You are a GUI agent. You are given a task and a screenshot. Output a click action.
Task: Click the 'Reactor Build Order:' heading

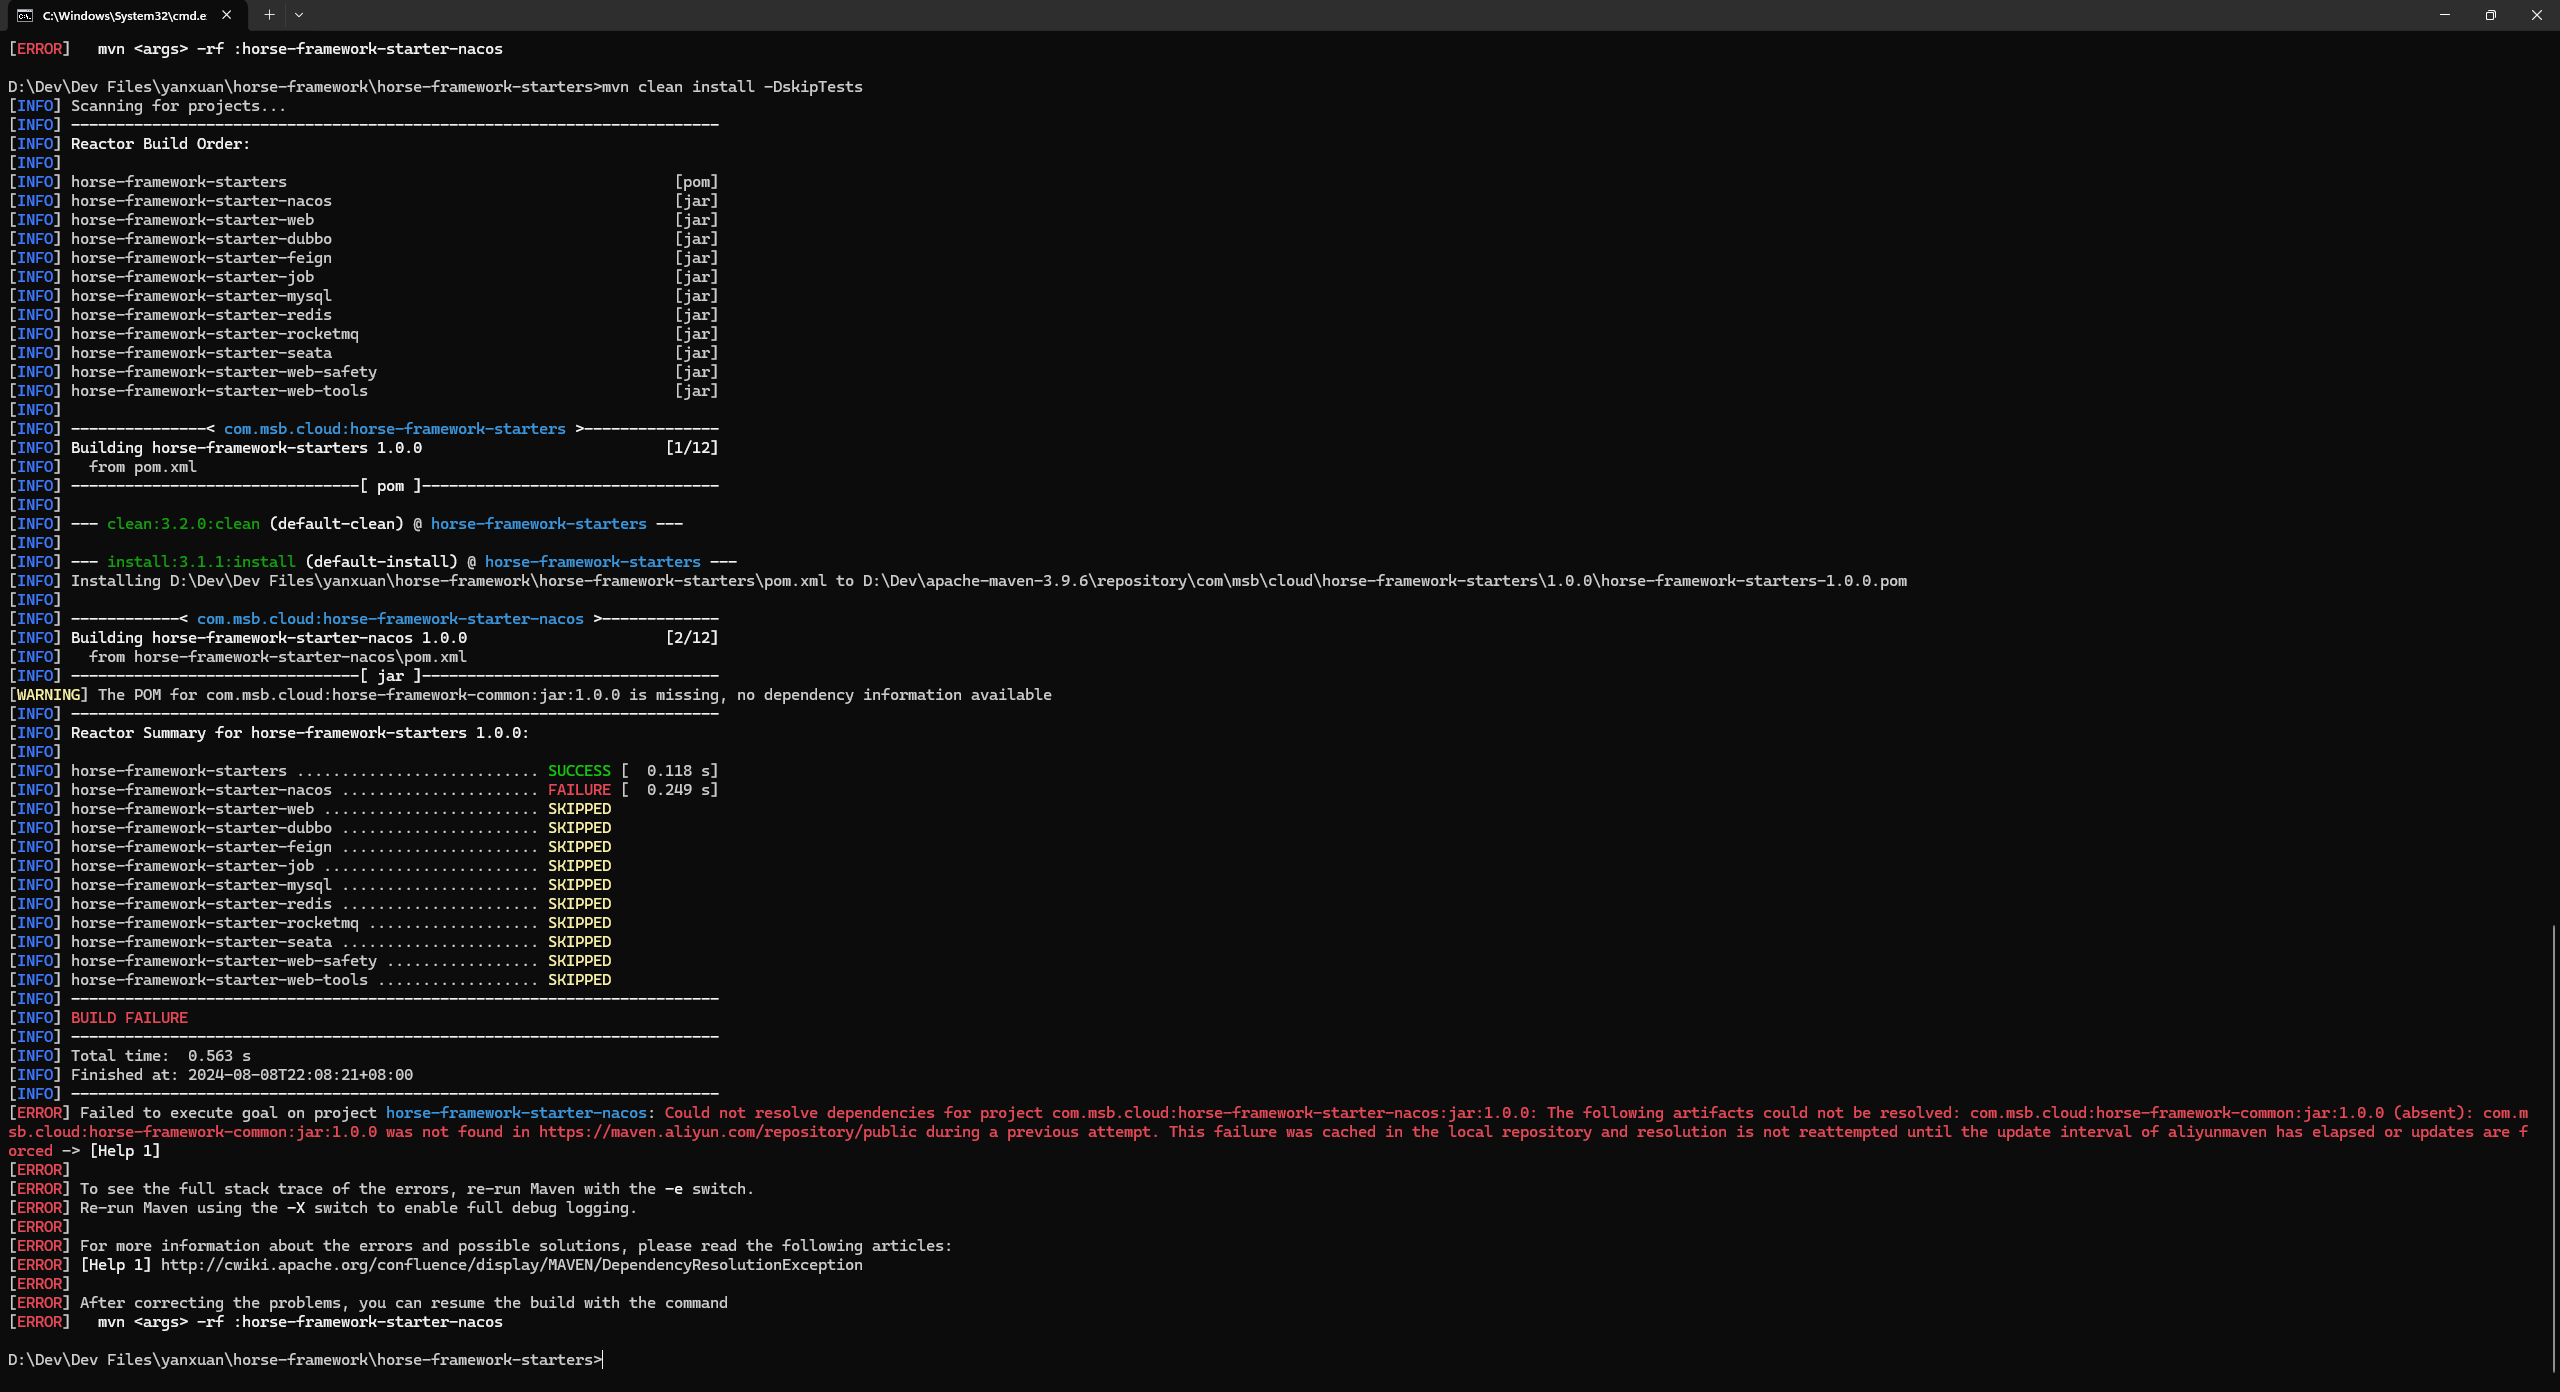(160, 144)
